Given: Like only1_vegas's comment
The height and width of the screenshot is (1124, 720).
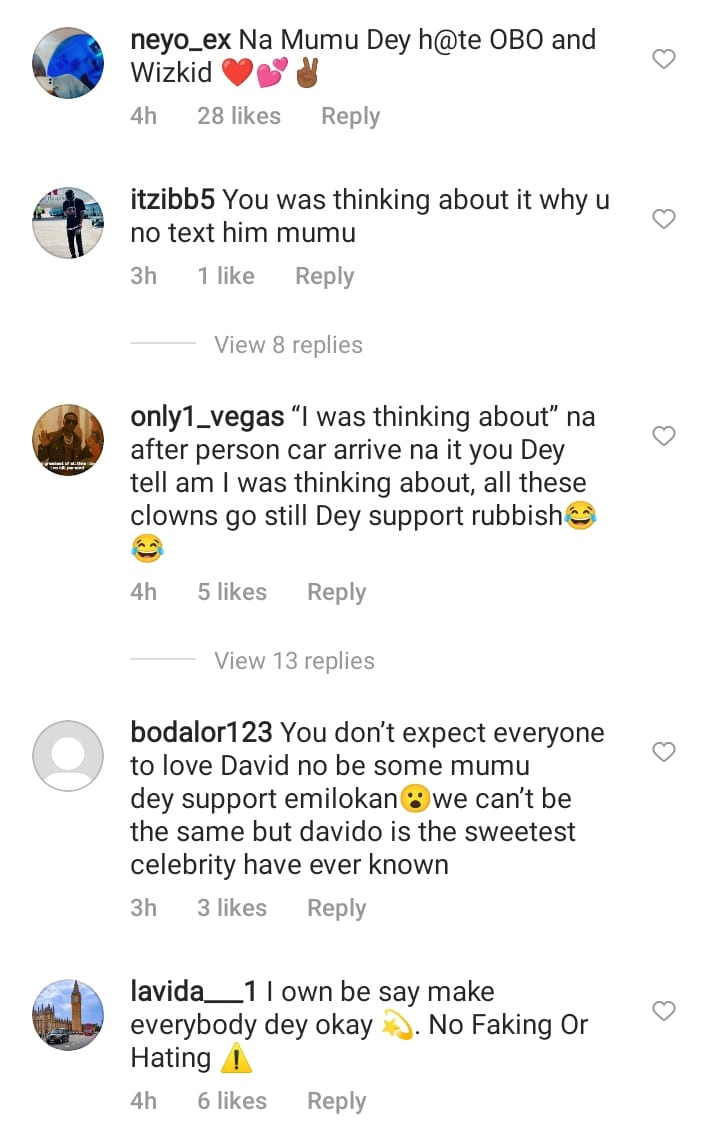Looking at the screenshot, I should coord(664,436).
